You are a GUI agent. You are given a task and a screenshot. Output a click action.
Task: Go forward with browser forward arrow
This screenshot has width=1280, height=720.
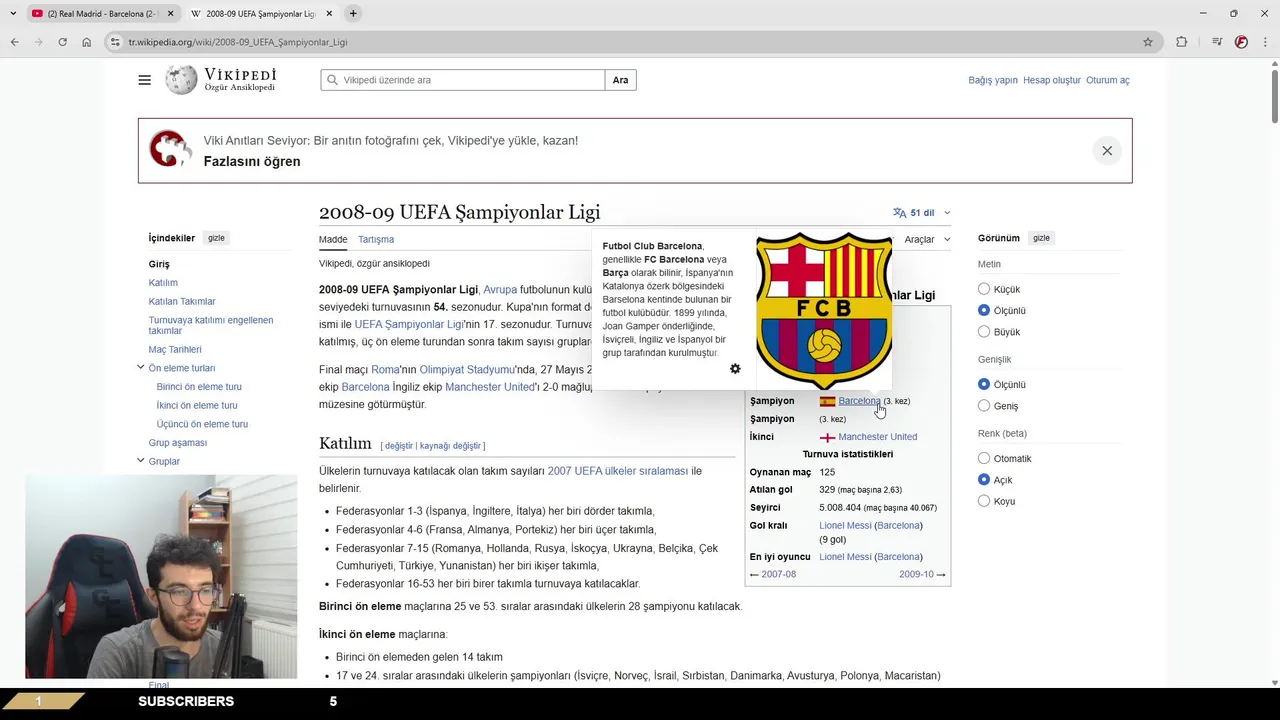(x=38, y=42)
